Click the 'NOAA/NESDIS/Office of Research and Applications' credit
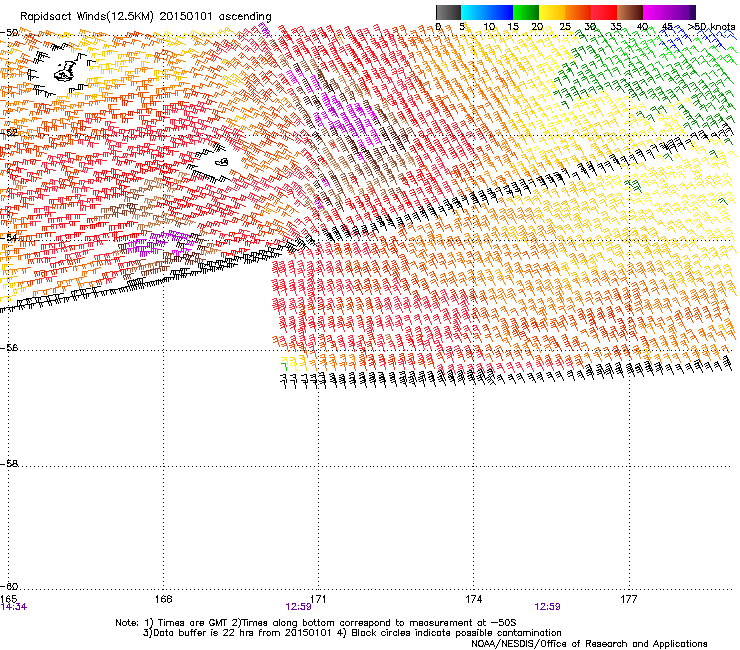The width and height of the screenshot is (740, 650). (x=589, y=644)
